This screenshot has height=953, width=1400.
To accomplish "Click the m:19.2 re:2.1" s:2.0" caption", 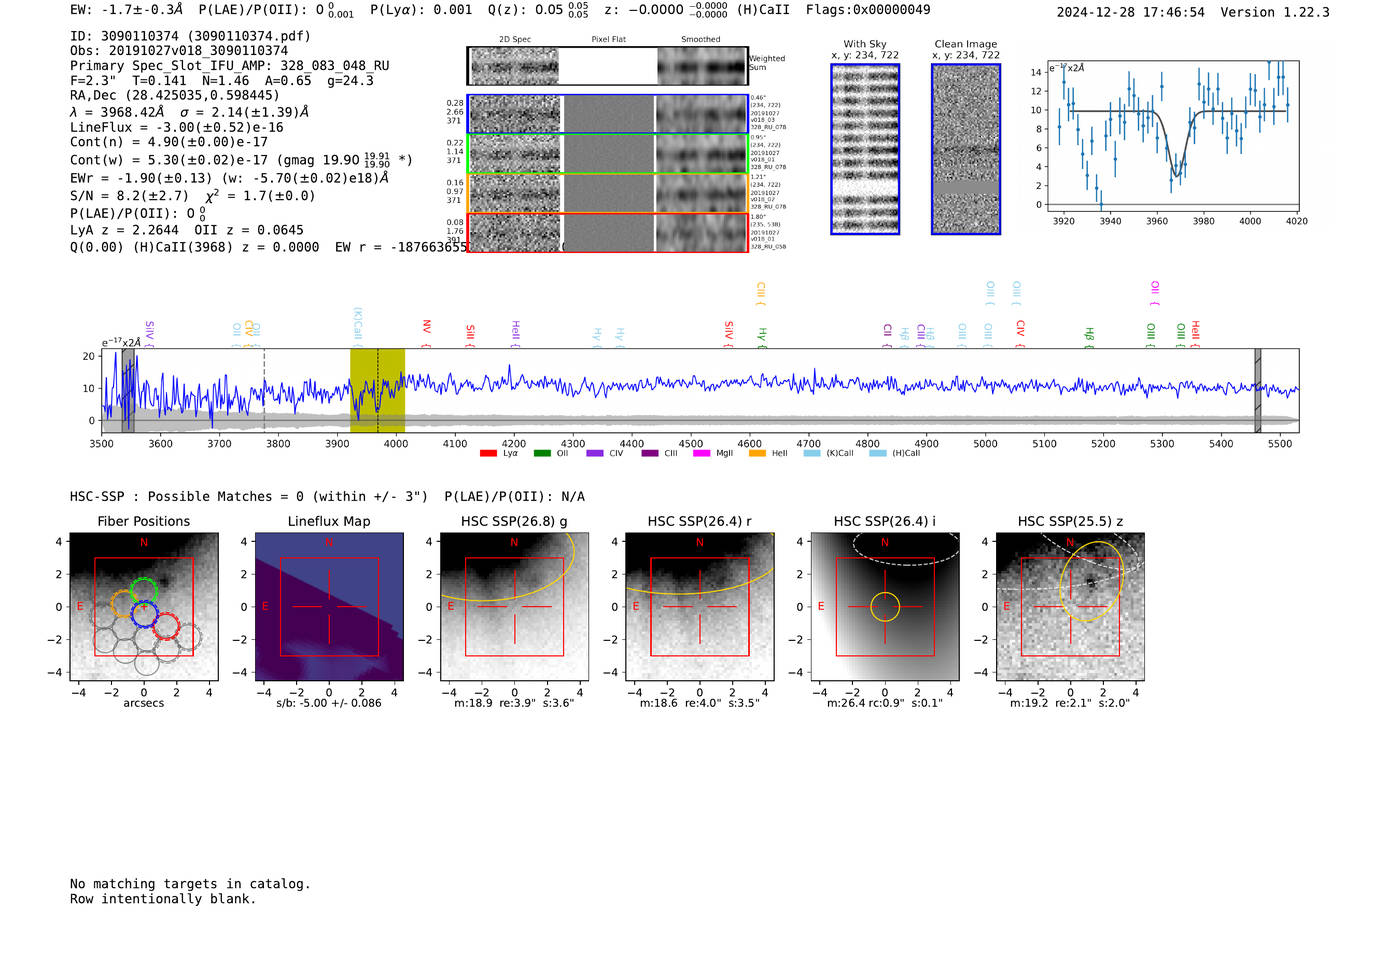I will click(x=1070, y=703).
